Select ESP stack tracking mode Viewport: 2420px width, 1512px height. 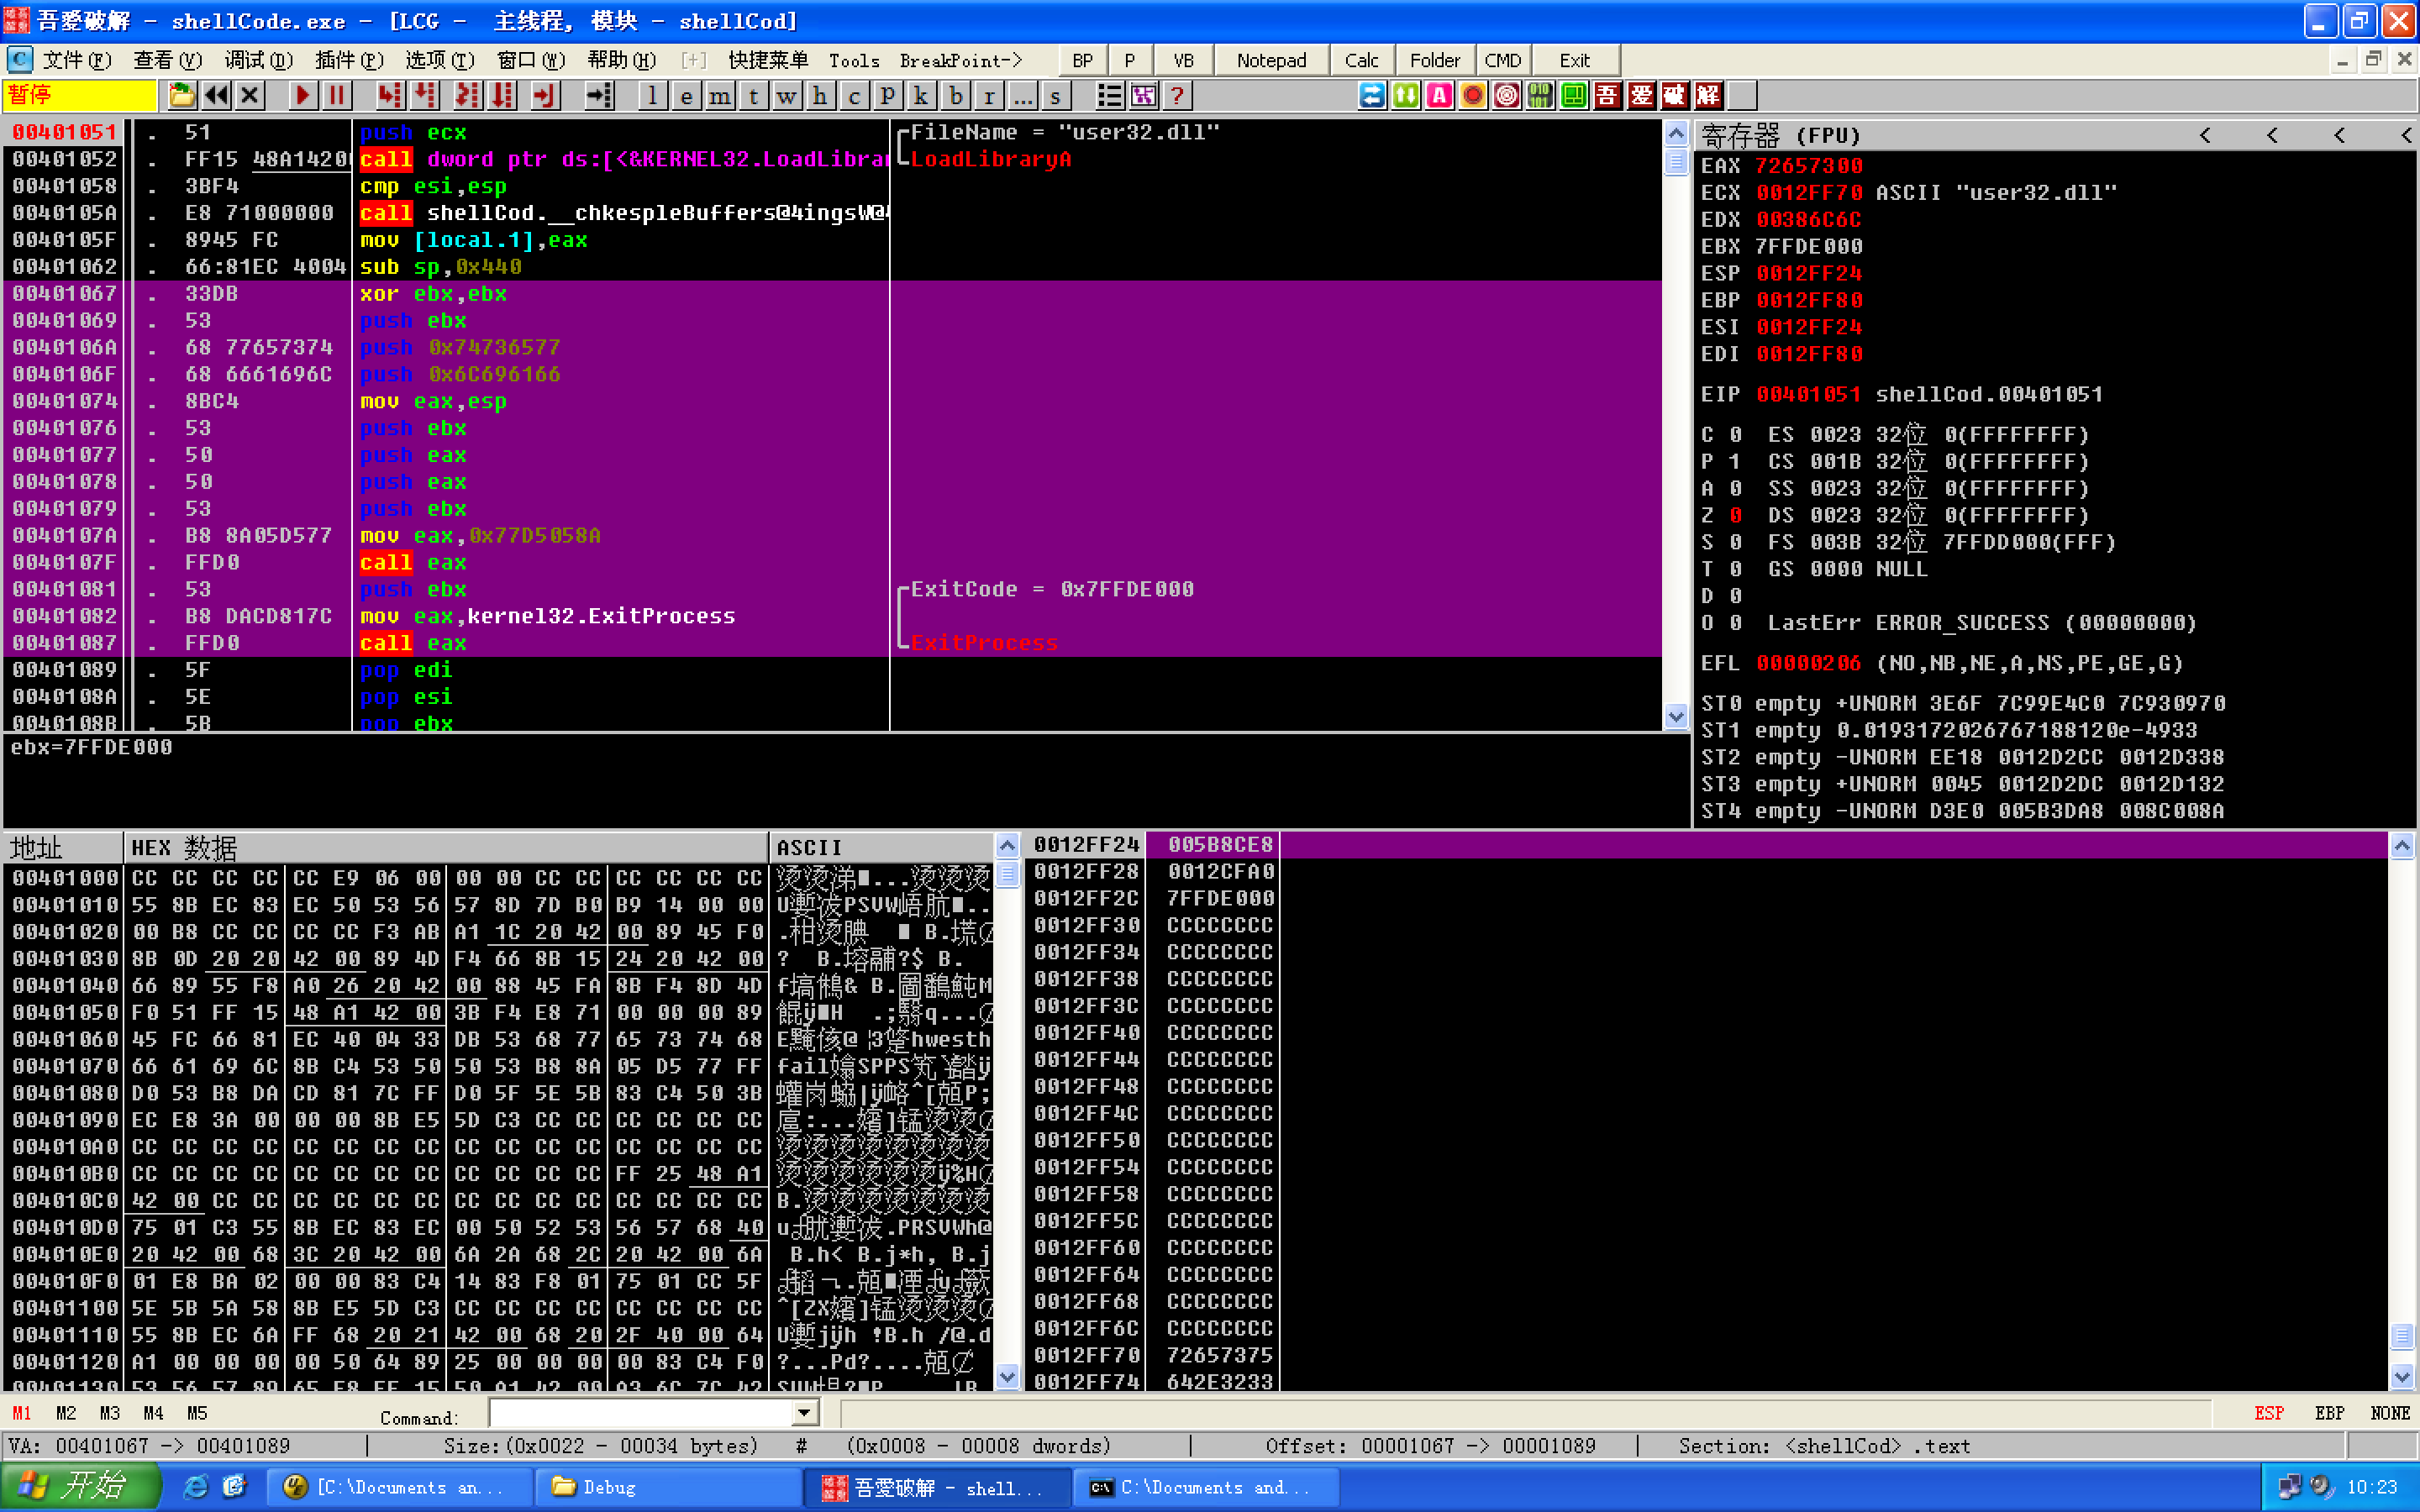pyautogui.click(x=2268, y=1413)
